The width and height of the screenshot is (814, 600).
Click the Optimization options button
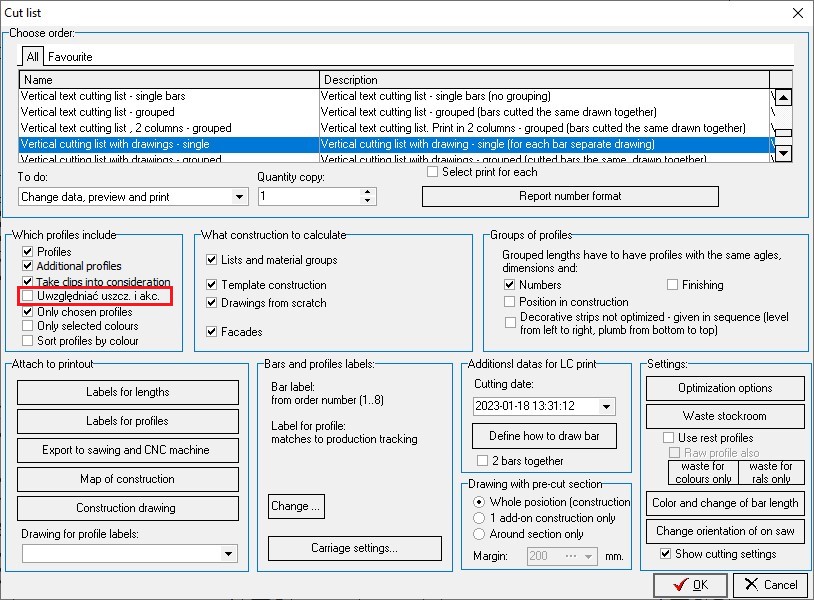coord(725,388)
